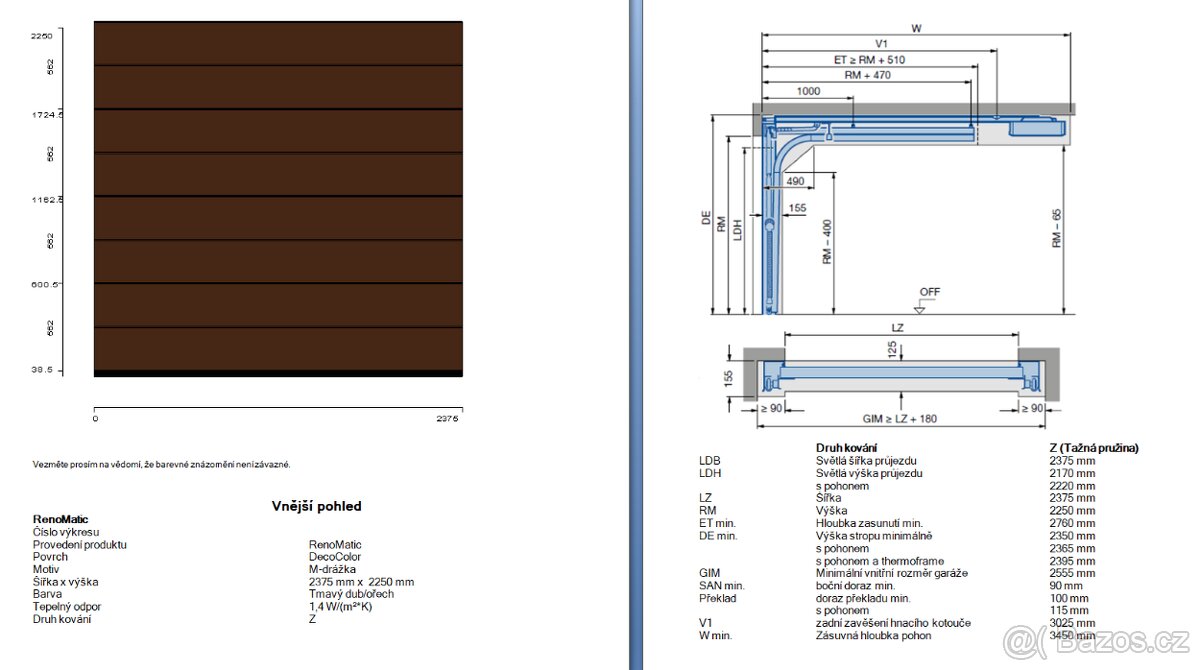Click the 'RenoMatic' value beside Provedení produktu
Image resolution: width=1200 pixels, height=670 pixels.
[x=335, y=545]
